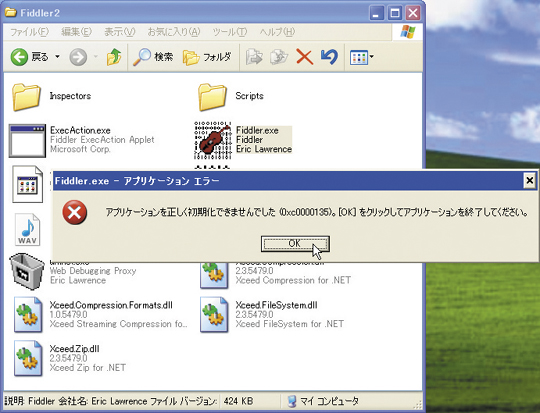
Task: Click the Fiddler.exe file name
Action: (x=257, y=131)
